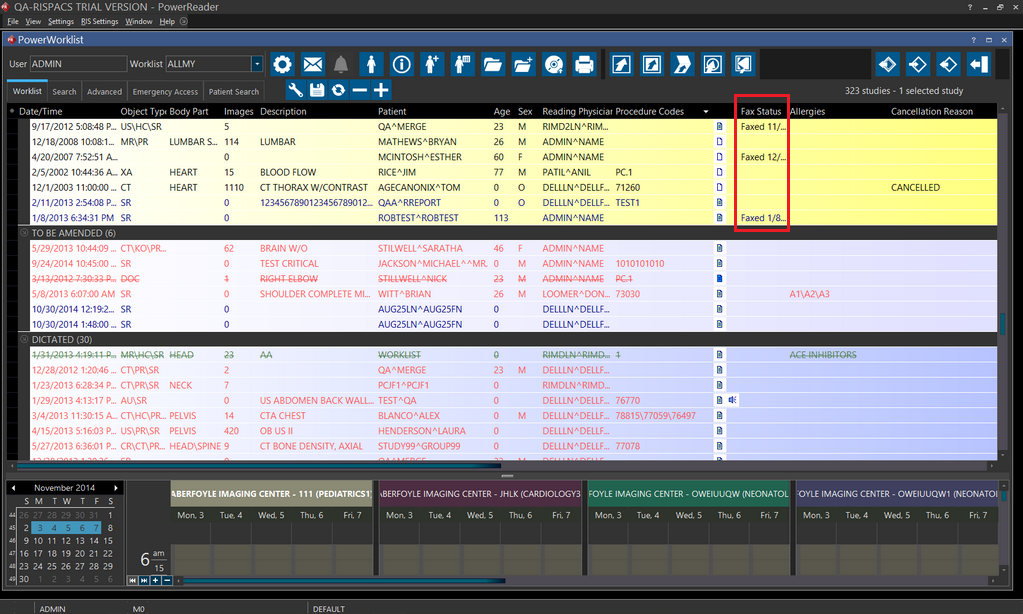Viewport: 1023px width, 614px height.
Task: Click the printer icon in the toolbar
Action: point(584,64)
